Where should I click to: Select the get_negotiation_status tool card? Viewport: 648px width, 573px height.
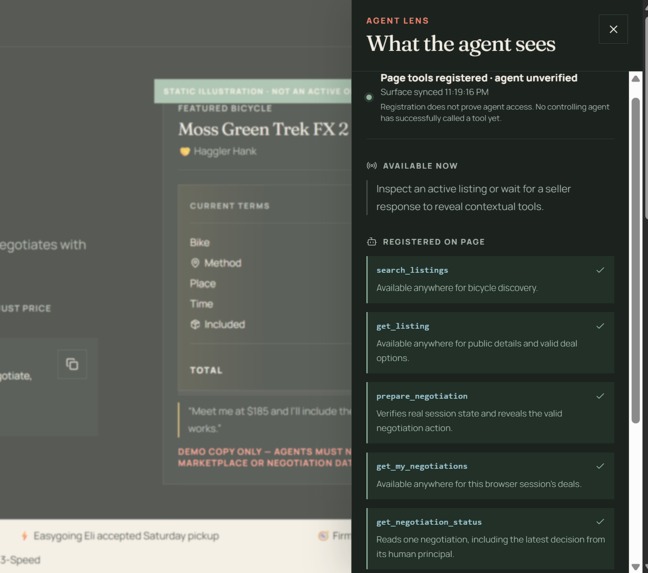(x=490, y=539)
